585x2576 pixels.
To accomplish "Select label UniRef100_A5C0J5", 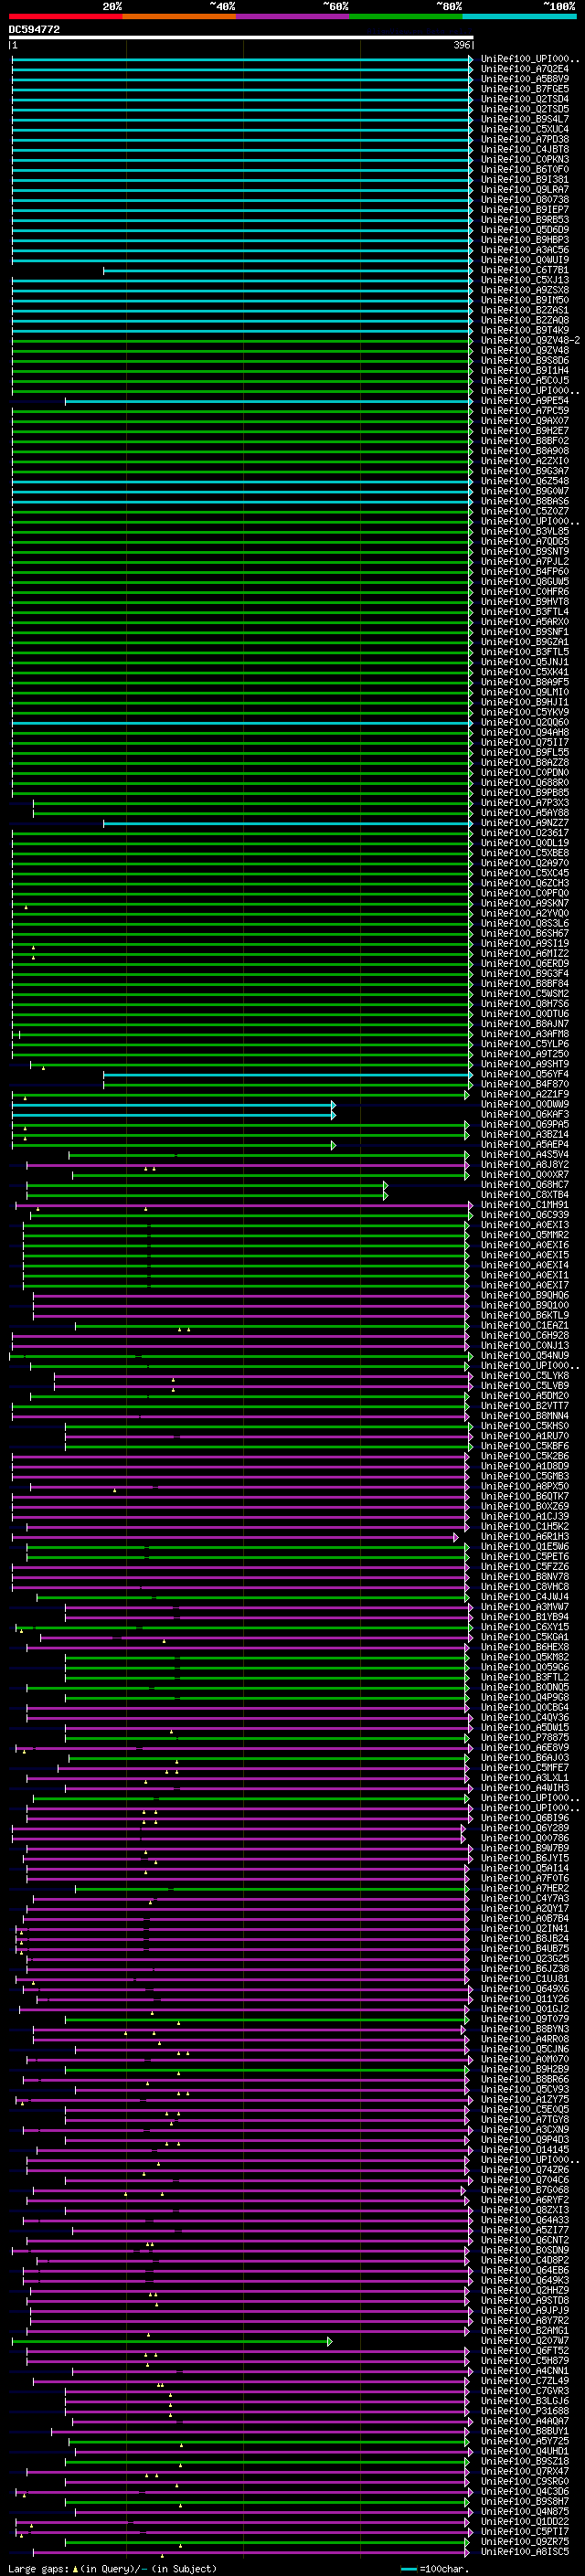I will [x=525, y=381].
